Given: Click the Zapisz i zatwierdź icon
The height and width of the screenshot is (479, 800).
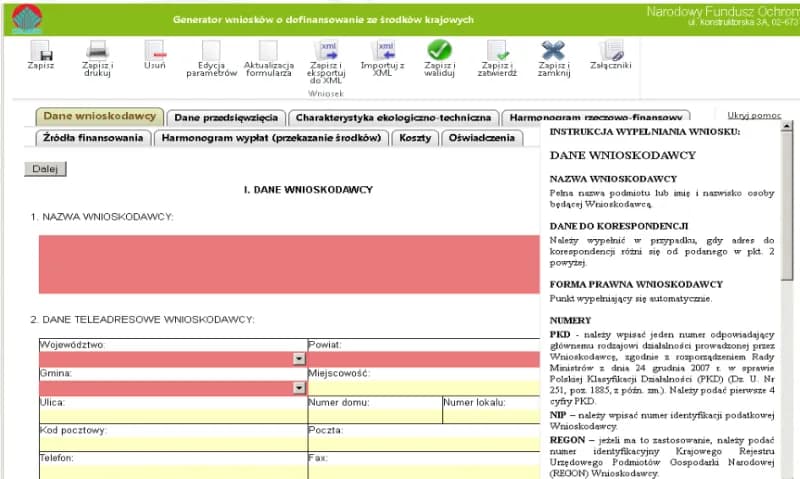Looking at the screenshot, I should 497,51.
